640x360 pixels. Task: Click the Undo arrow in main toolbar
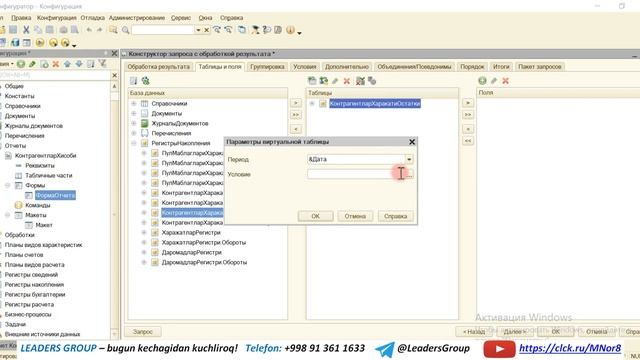[89, 30]
